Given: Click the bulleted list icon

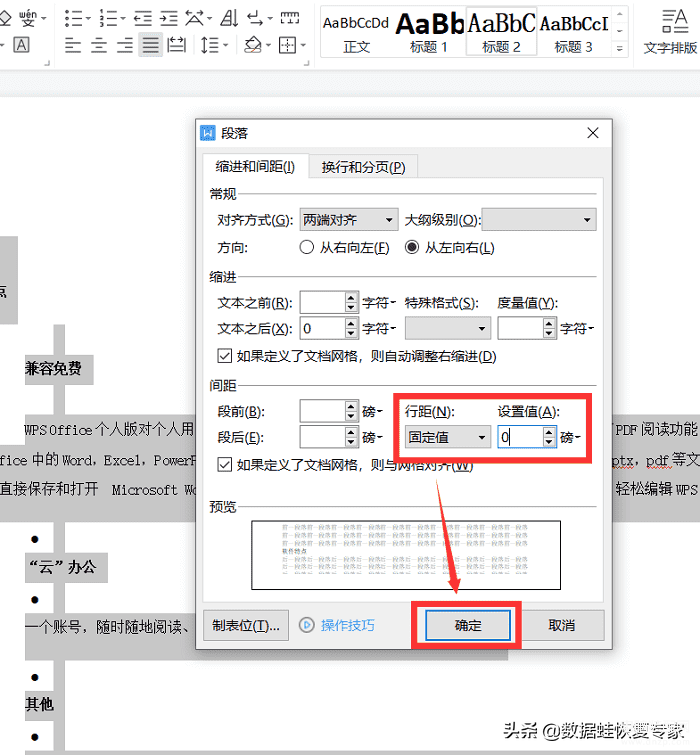Looking at the screenshot, I should [72, 18].
